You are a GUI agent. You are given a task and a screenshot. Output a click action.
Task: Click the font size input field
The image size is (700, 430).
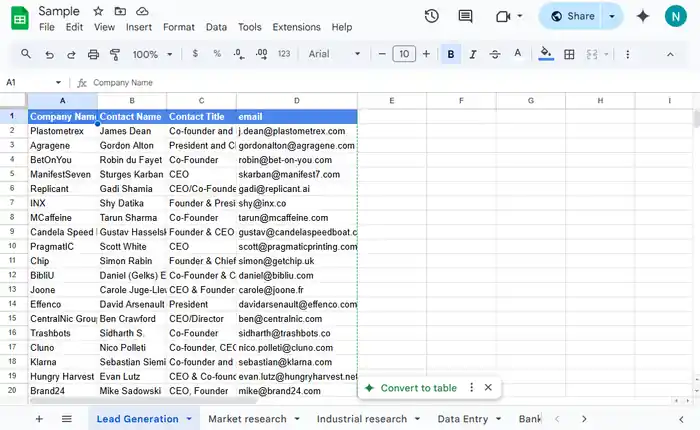(404, 54)
